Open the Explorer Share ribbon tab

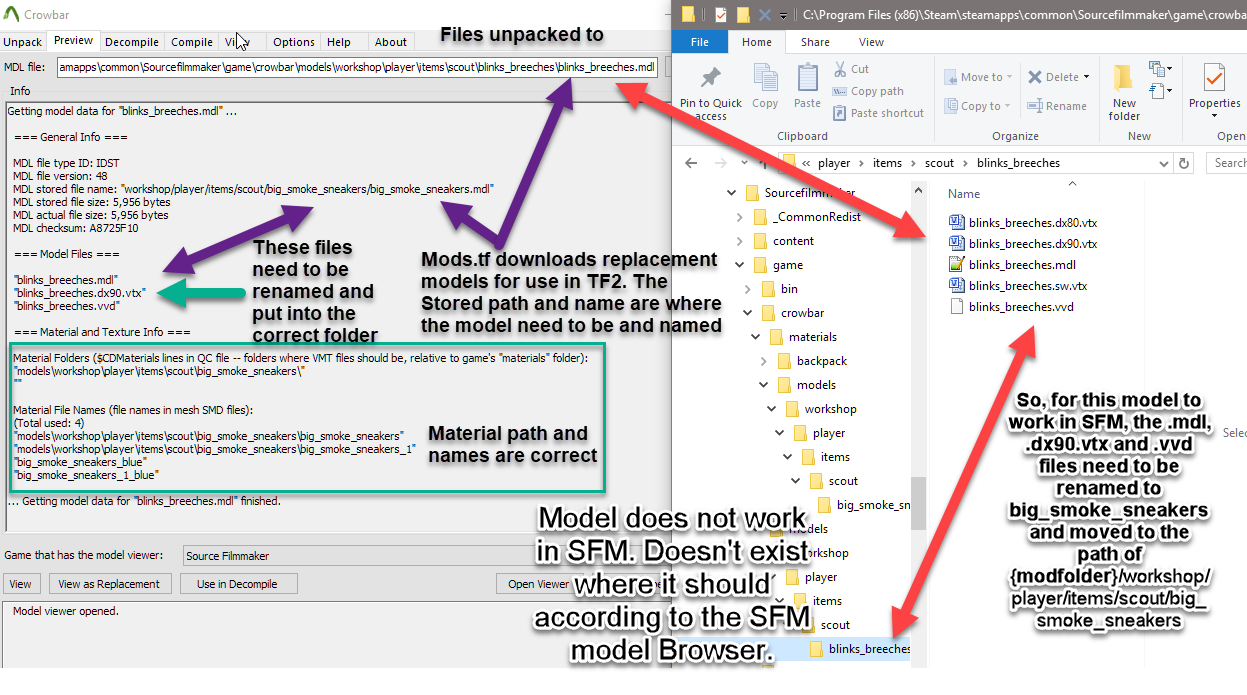(815, 42)
